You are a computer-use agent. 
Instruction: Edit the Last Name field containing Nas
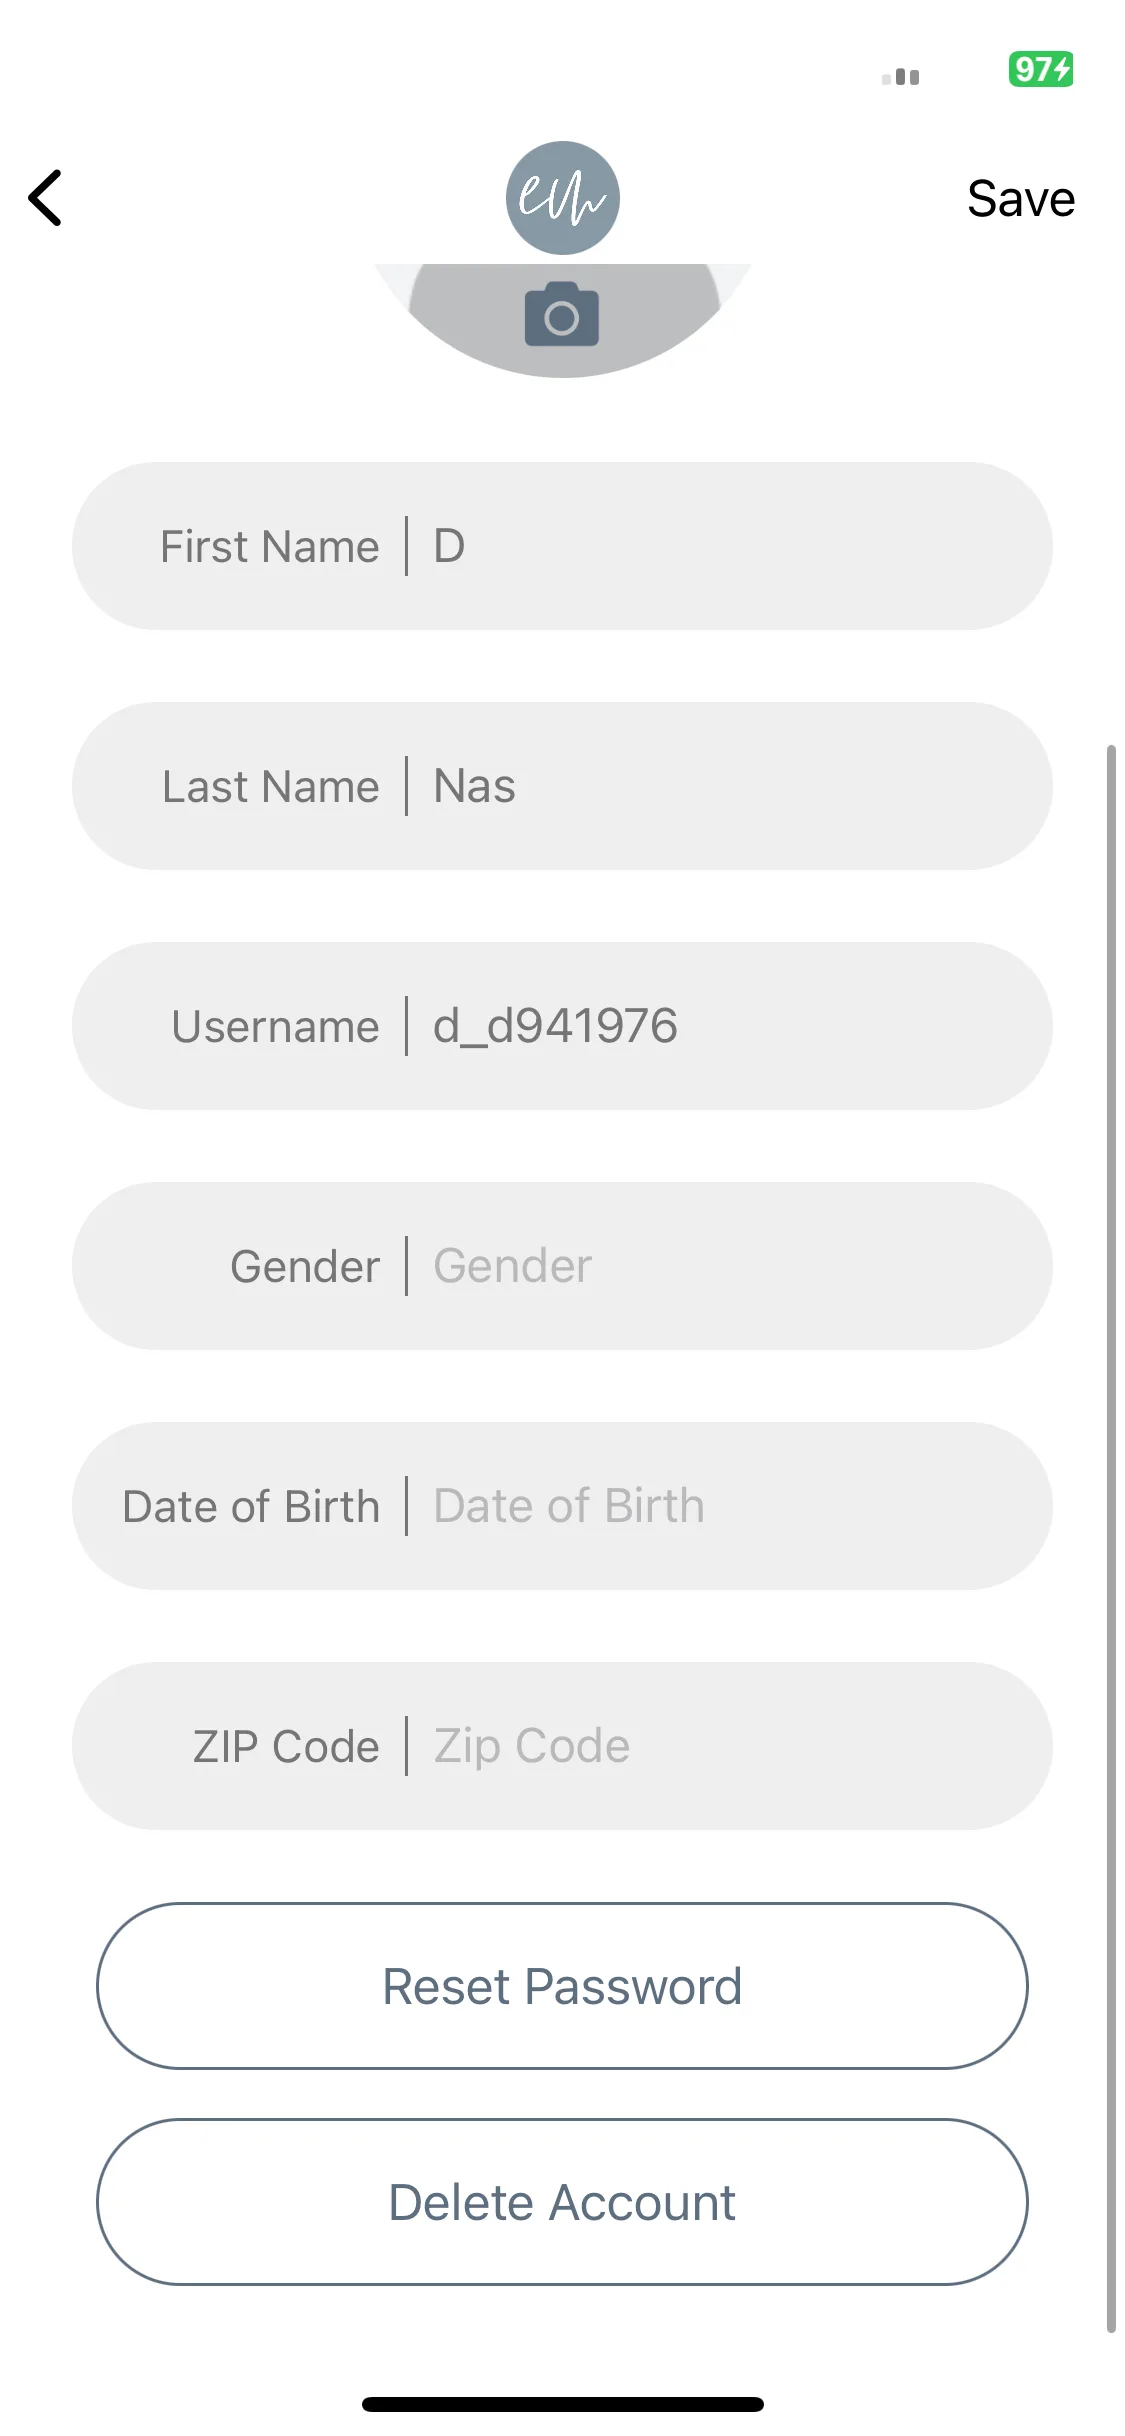(x=562, y=786)
